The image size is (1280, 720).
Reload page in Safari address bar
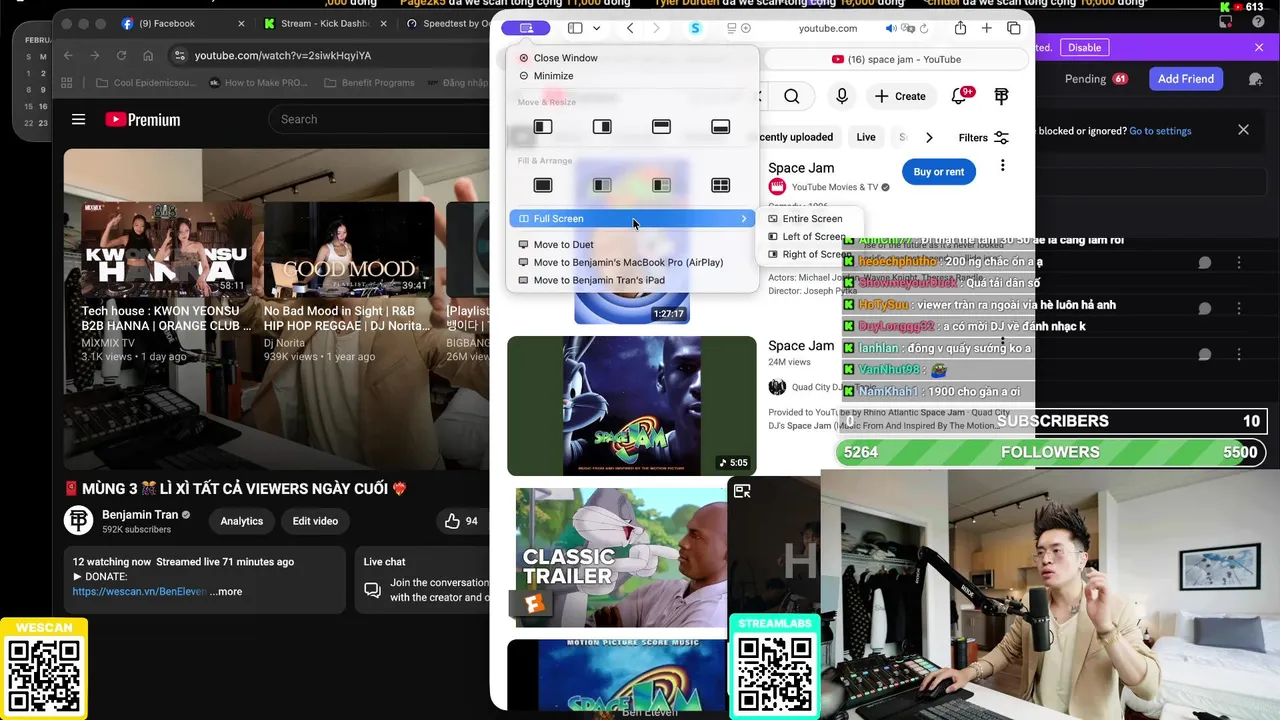(924, 29)
